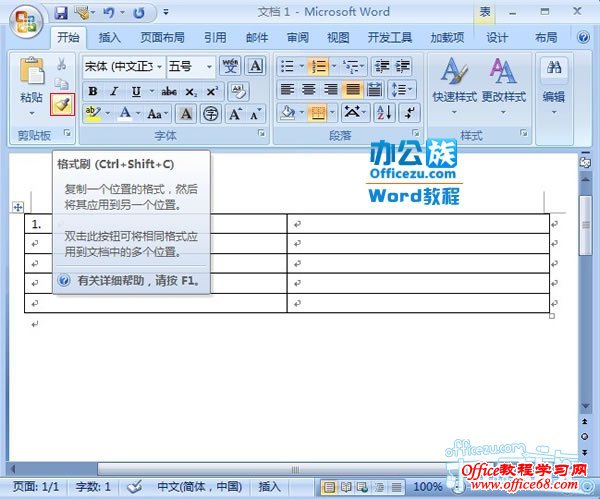Open the Change Styles menu
Viewport: 600px width, 499px height.
coord(504,85)
